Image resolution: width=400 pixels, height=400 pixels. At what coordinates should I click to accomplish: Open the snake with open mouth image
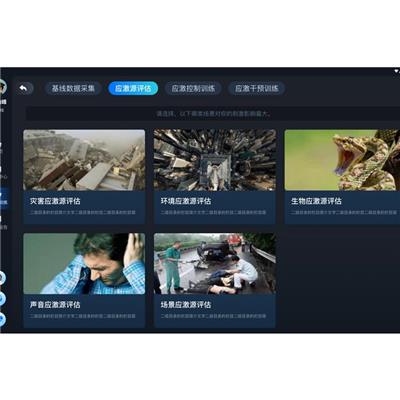coord(342,160)
